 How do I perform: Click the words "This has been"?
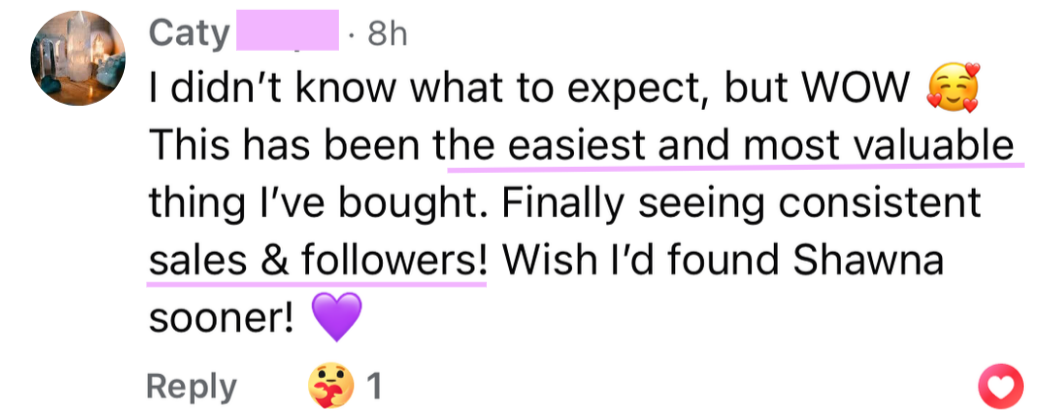click(x=288, y=148)
